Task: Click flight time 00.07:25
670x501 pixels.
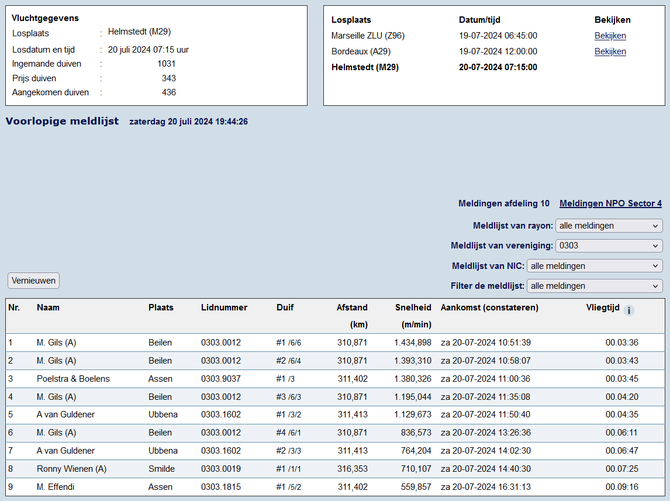Action: pyautogui.click(x=622, y=469)
